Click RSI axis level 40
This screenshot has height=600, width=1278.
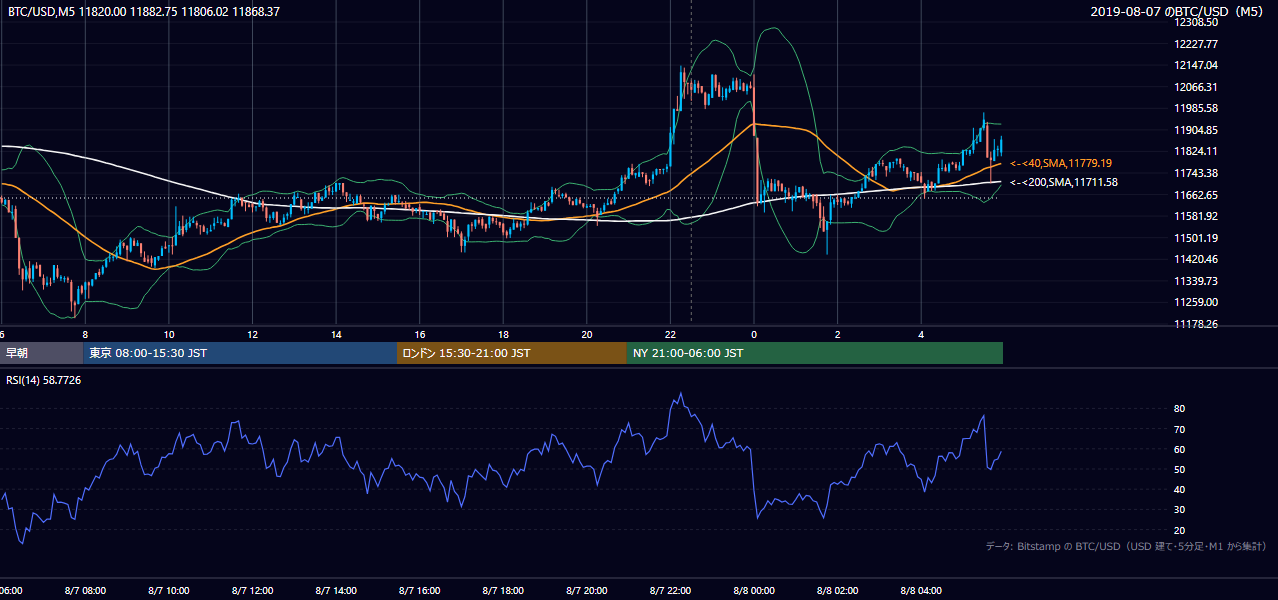point(1180,489)
